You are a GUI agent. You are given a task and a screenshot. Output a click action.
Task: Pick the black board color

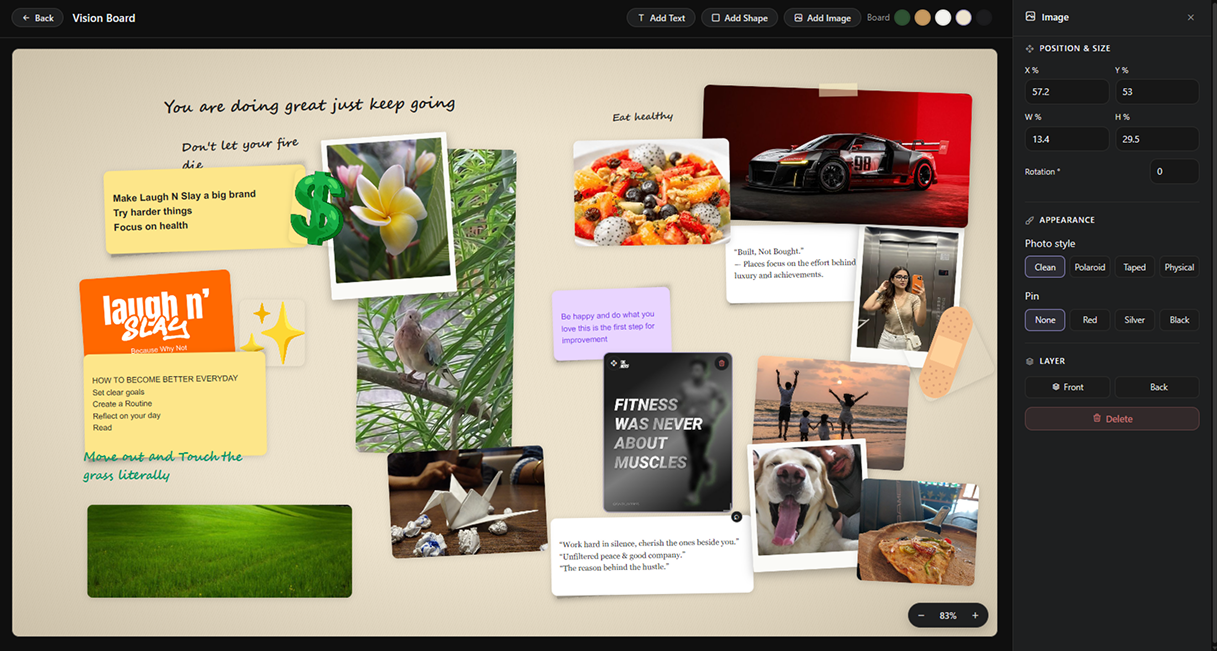tap(984, 18)
